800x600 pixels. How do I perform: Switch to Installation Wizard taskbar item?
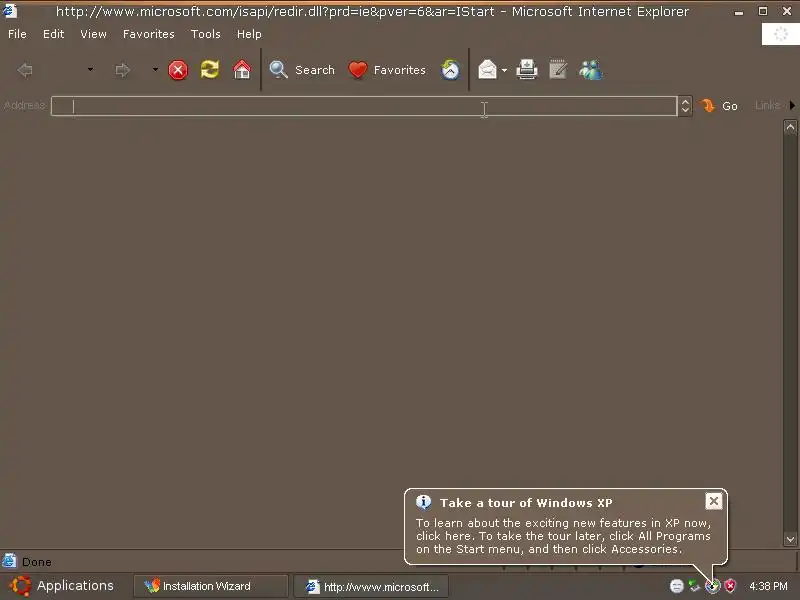(x=211, y=586)
